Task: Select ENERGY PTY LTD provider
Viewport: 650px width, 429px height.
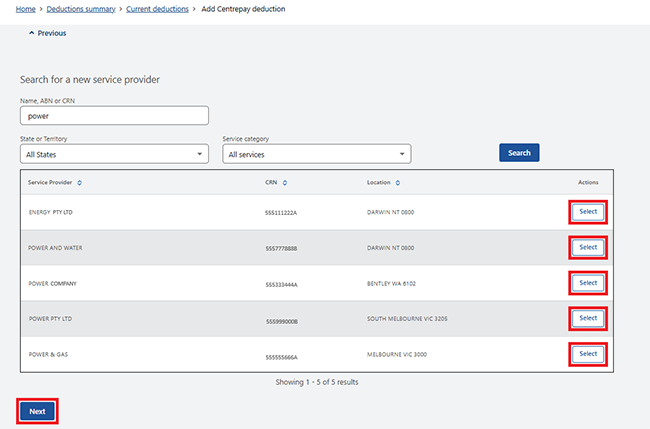Action: (588, 212)
